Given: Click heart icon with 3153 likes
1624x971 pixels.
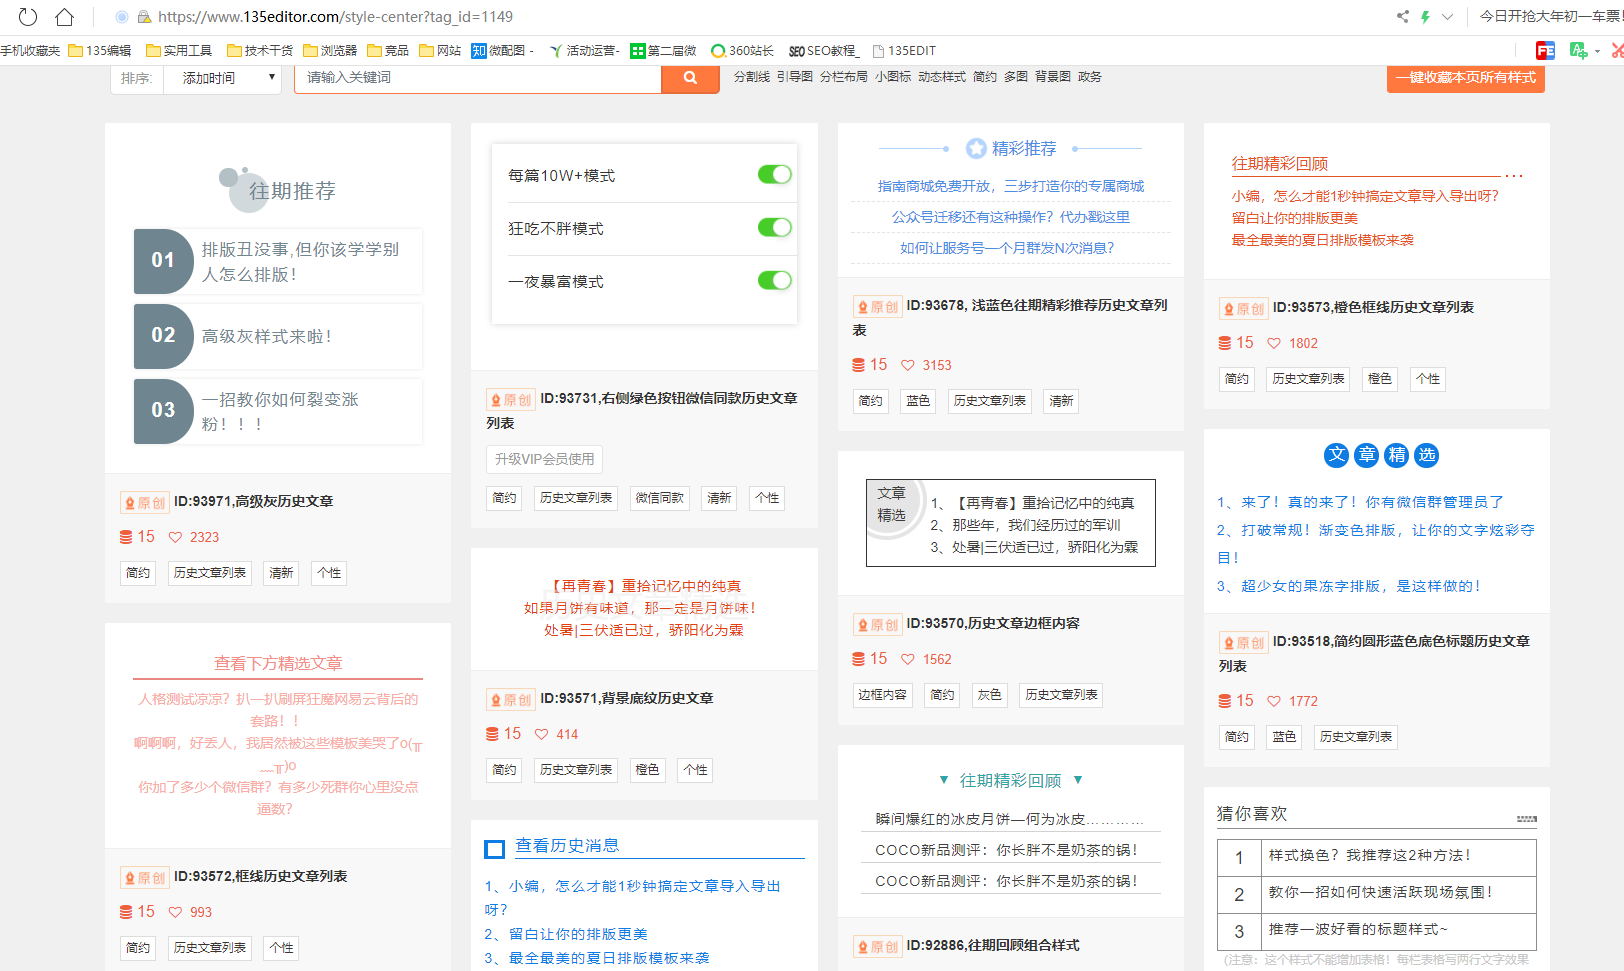Looking at the screenshot, I should click(x=908, y=365).
